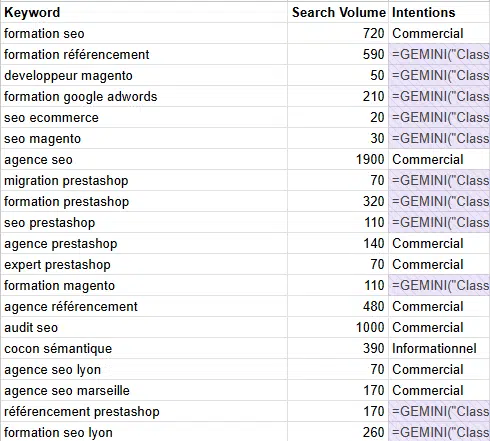
Task: Click the 'formation magento' keyword cell
Action: click(x=144, y=285)
